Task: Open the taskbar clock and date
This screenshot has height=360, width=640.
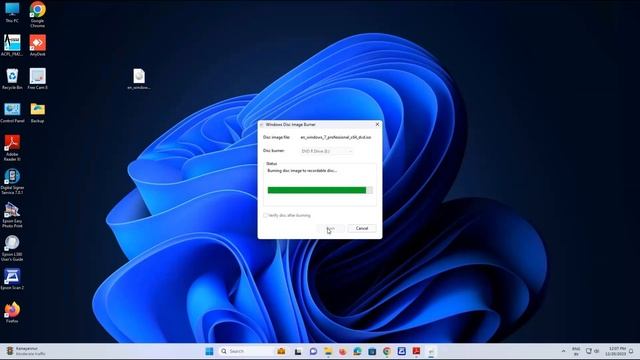Action: [616, 351]
